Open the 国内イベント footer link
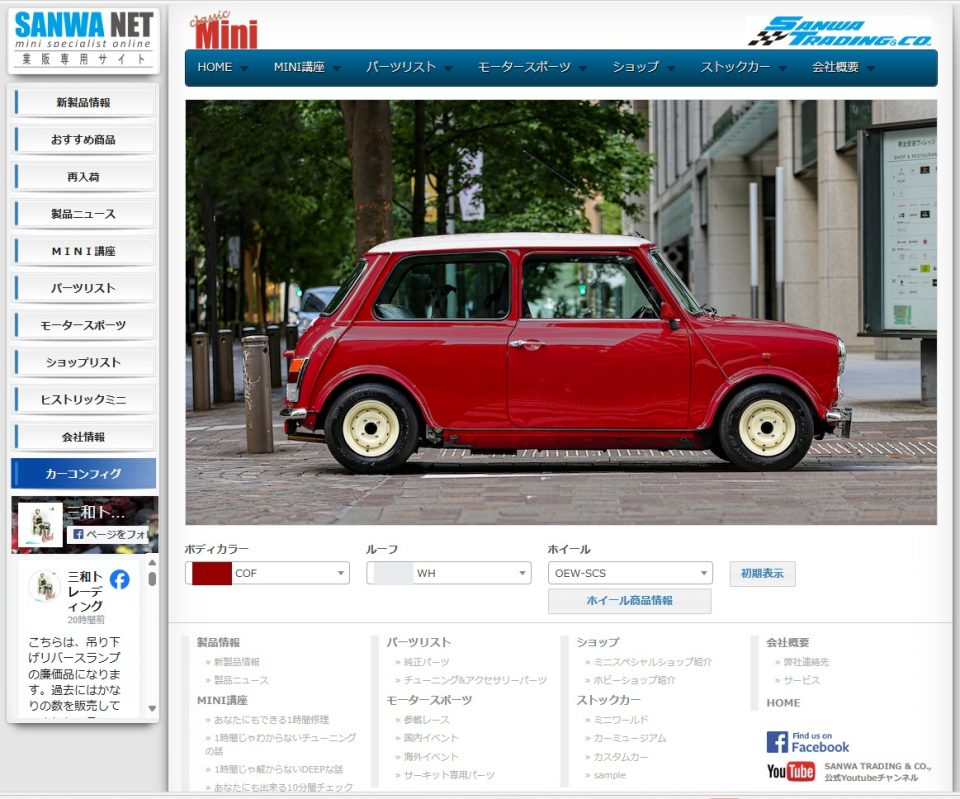Viewport: 960px width, 799px height. point(430,738)
